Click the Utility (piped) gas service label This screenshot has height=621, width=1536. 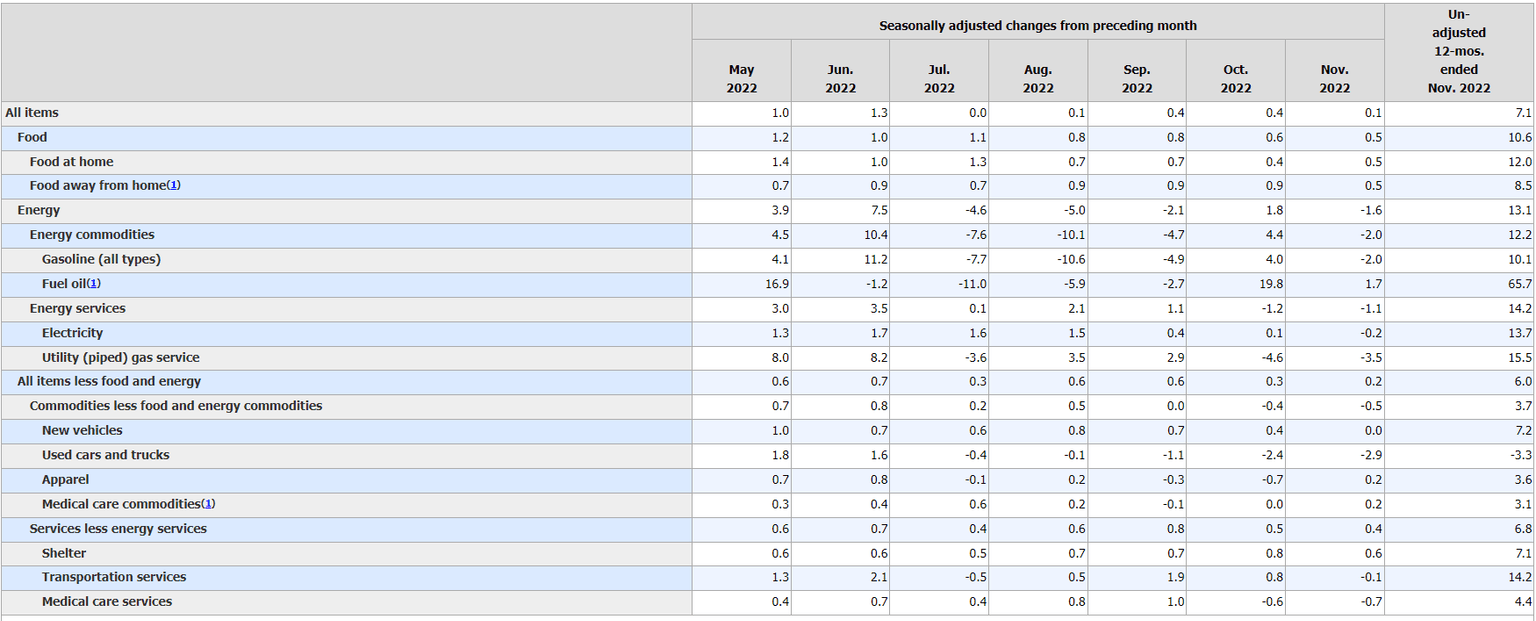pyautogui.click(x=120, y=357)
